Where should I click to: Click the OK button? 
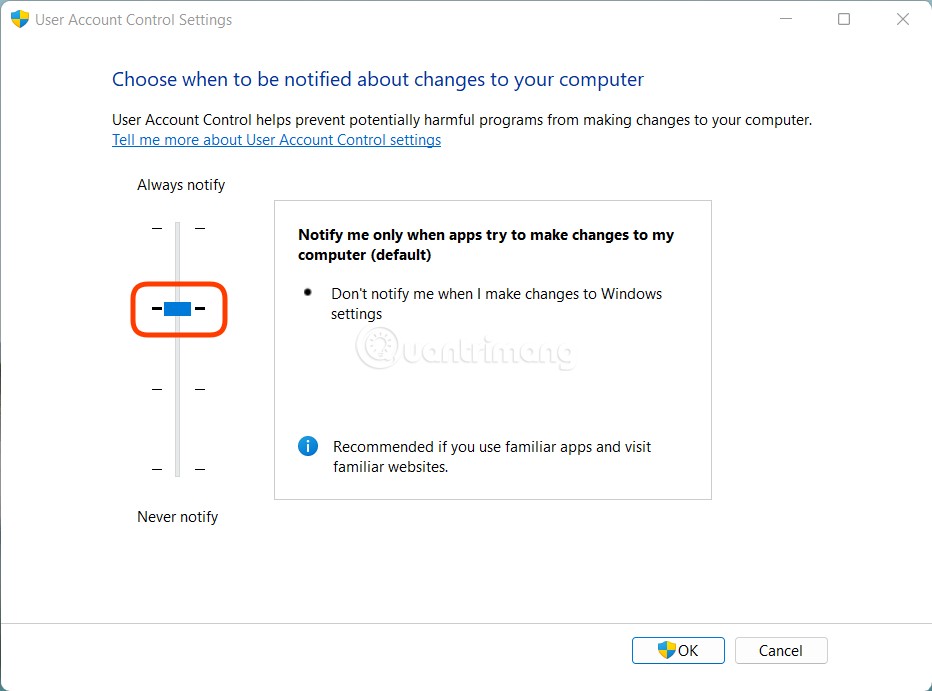(678, 650)
